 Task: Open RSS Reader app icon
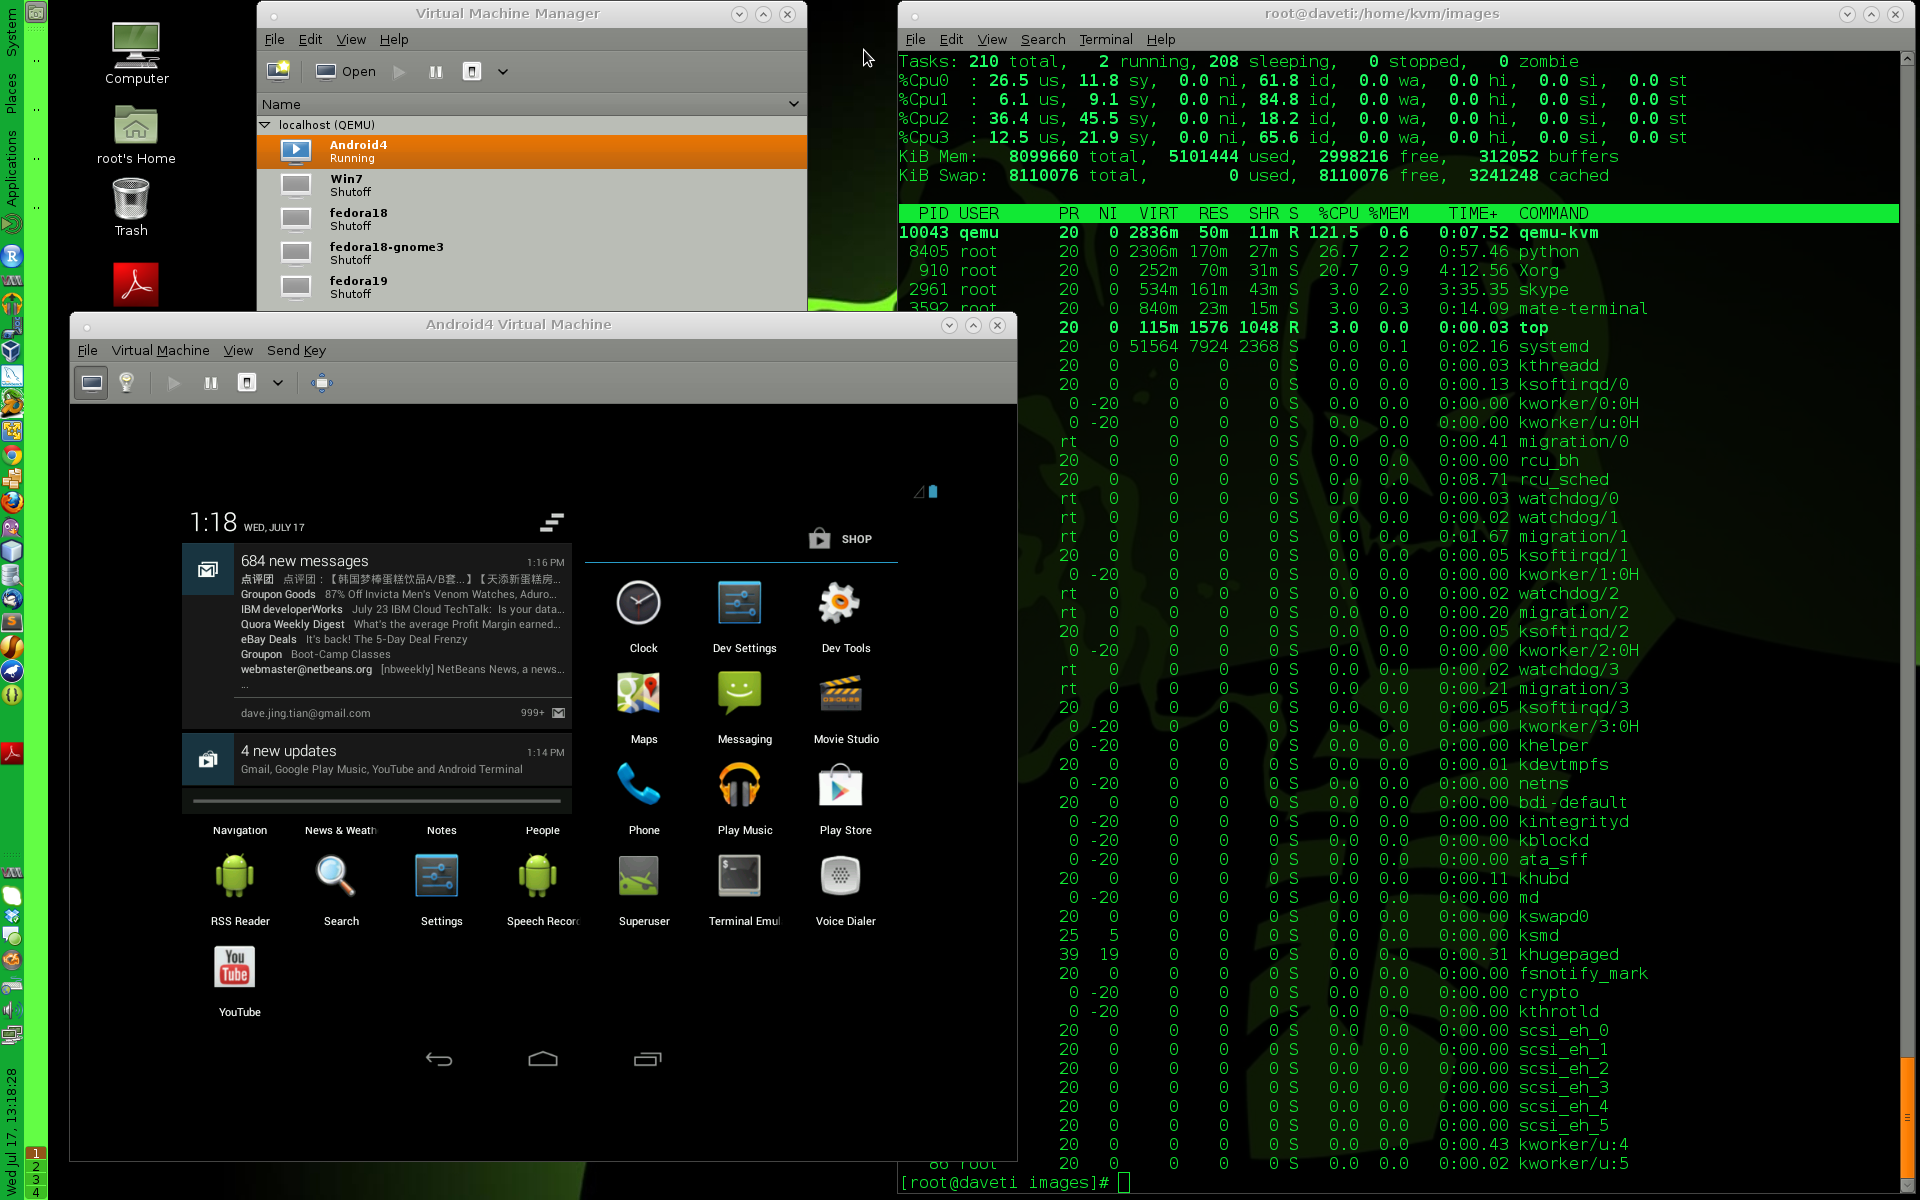(235, 876)
